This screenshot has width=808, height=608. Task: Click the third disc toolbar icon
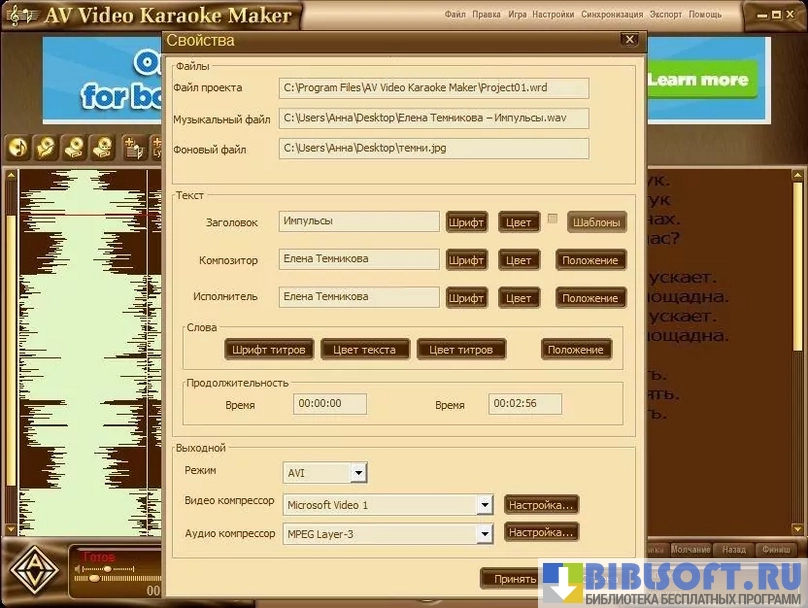click(74, 148)
